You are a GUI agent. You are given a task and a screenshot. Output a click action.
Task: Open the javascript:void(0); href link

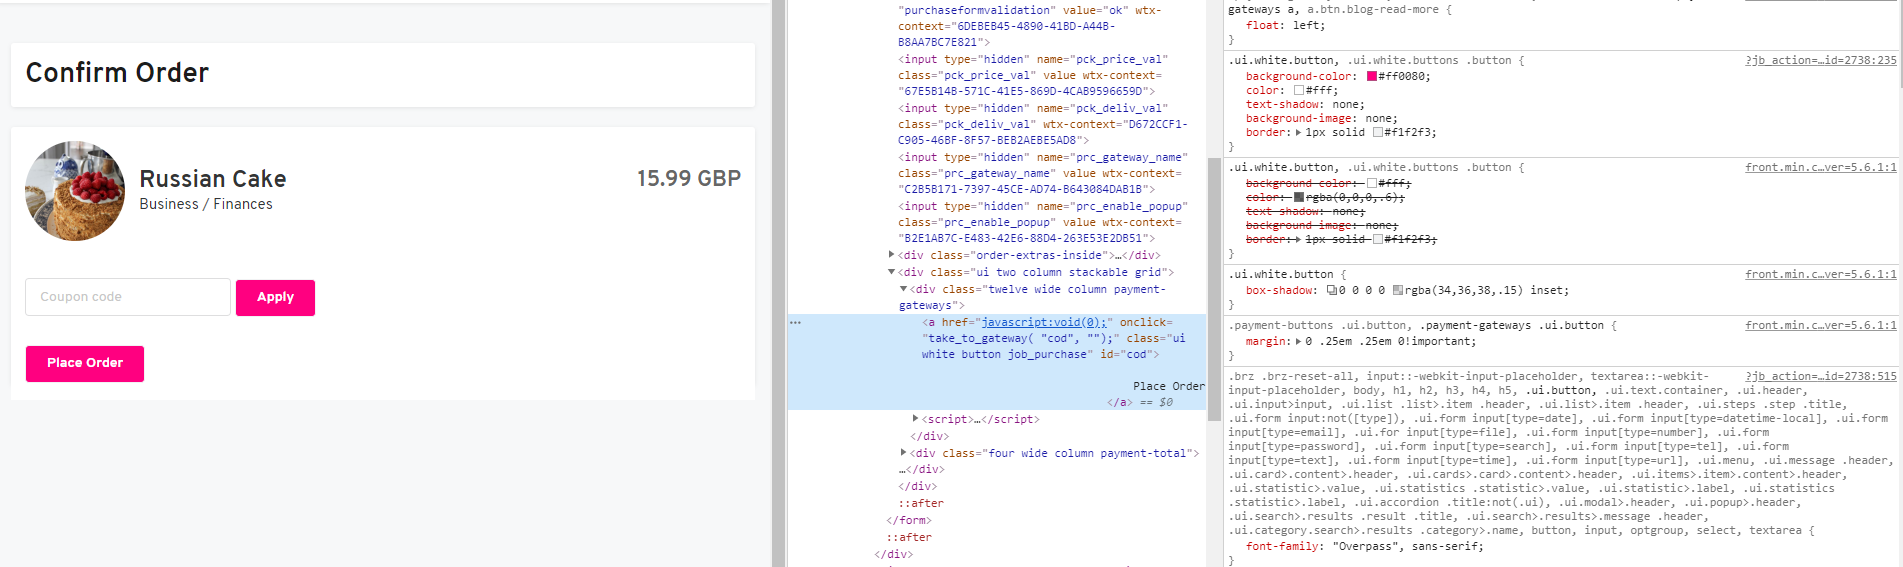[x=1044, y=322]
